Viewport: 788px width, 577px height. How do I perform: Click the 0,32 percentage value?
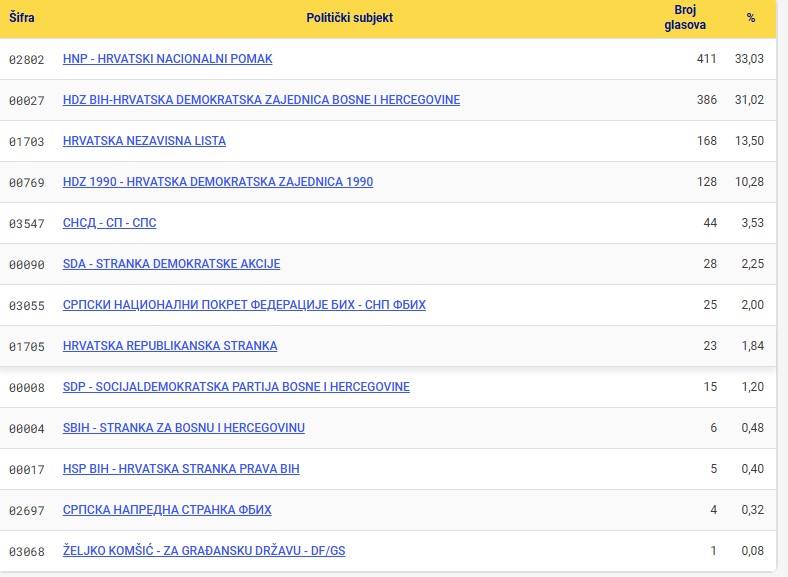tap(752, 510)
